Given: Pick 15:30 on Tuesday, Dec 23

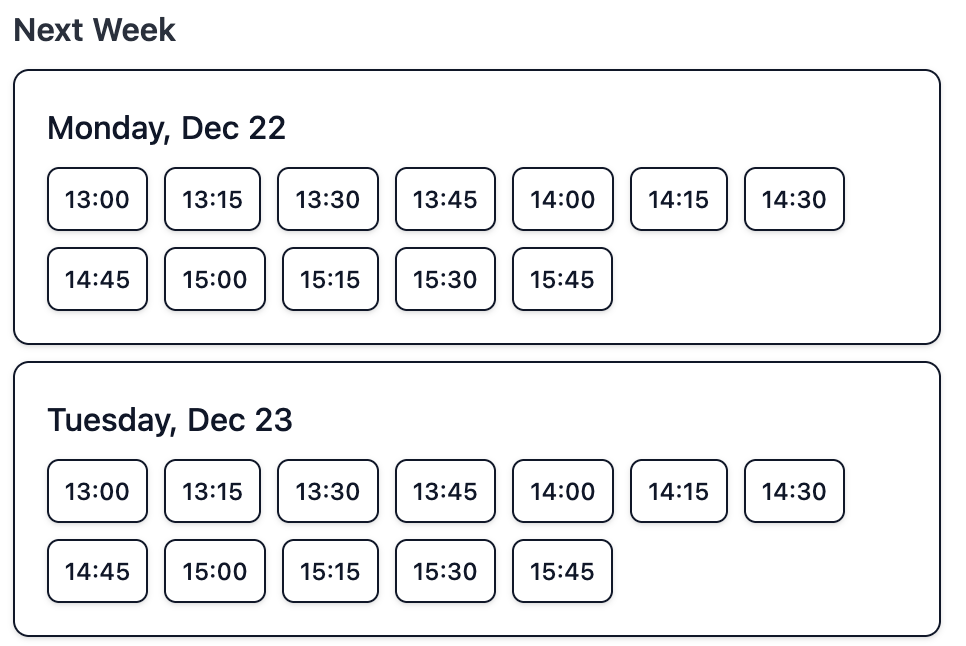Looking at the screenshot, I should pyautogui.click(x=445, y=571).
